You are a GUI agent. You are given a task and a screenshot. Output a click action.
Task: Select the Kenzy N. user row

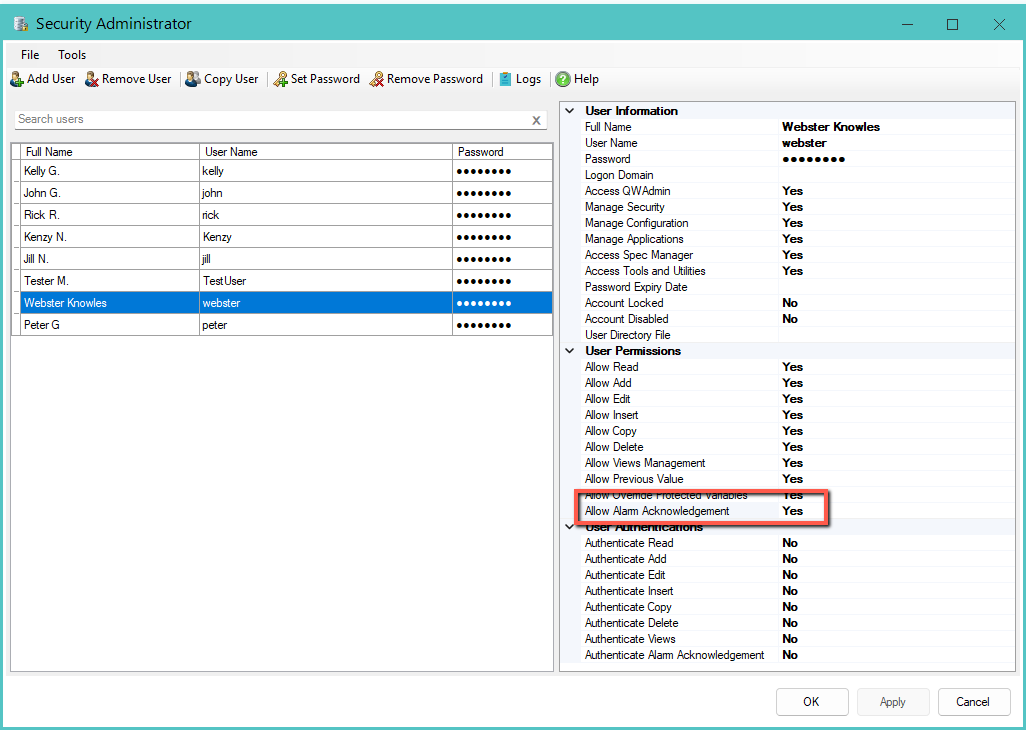(282, 237)
